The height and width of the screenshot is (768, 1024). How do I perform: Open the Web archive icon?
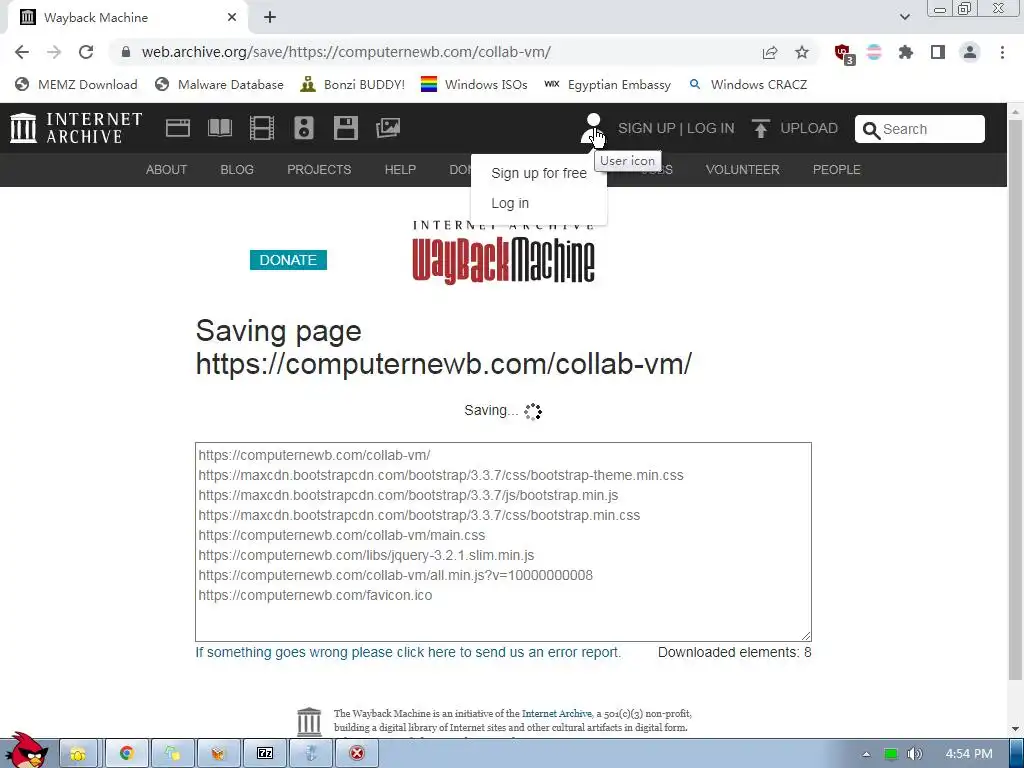[x=178, y=128]
